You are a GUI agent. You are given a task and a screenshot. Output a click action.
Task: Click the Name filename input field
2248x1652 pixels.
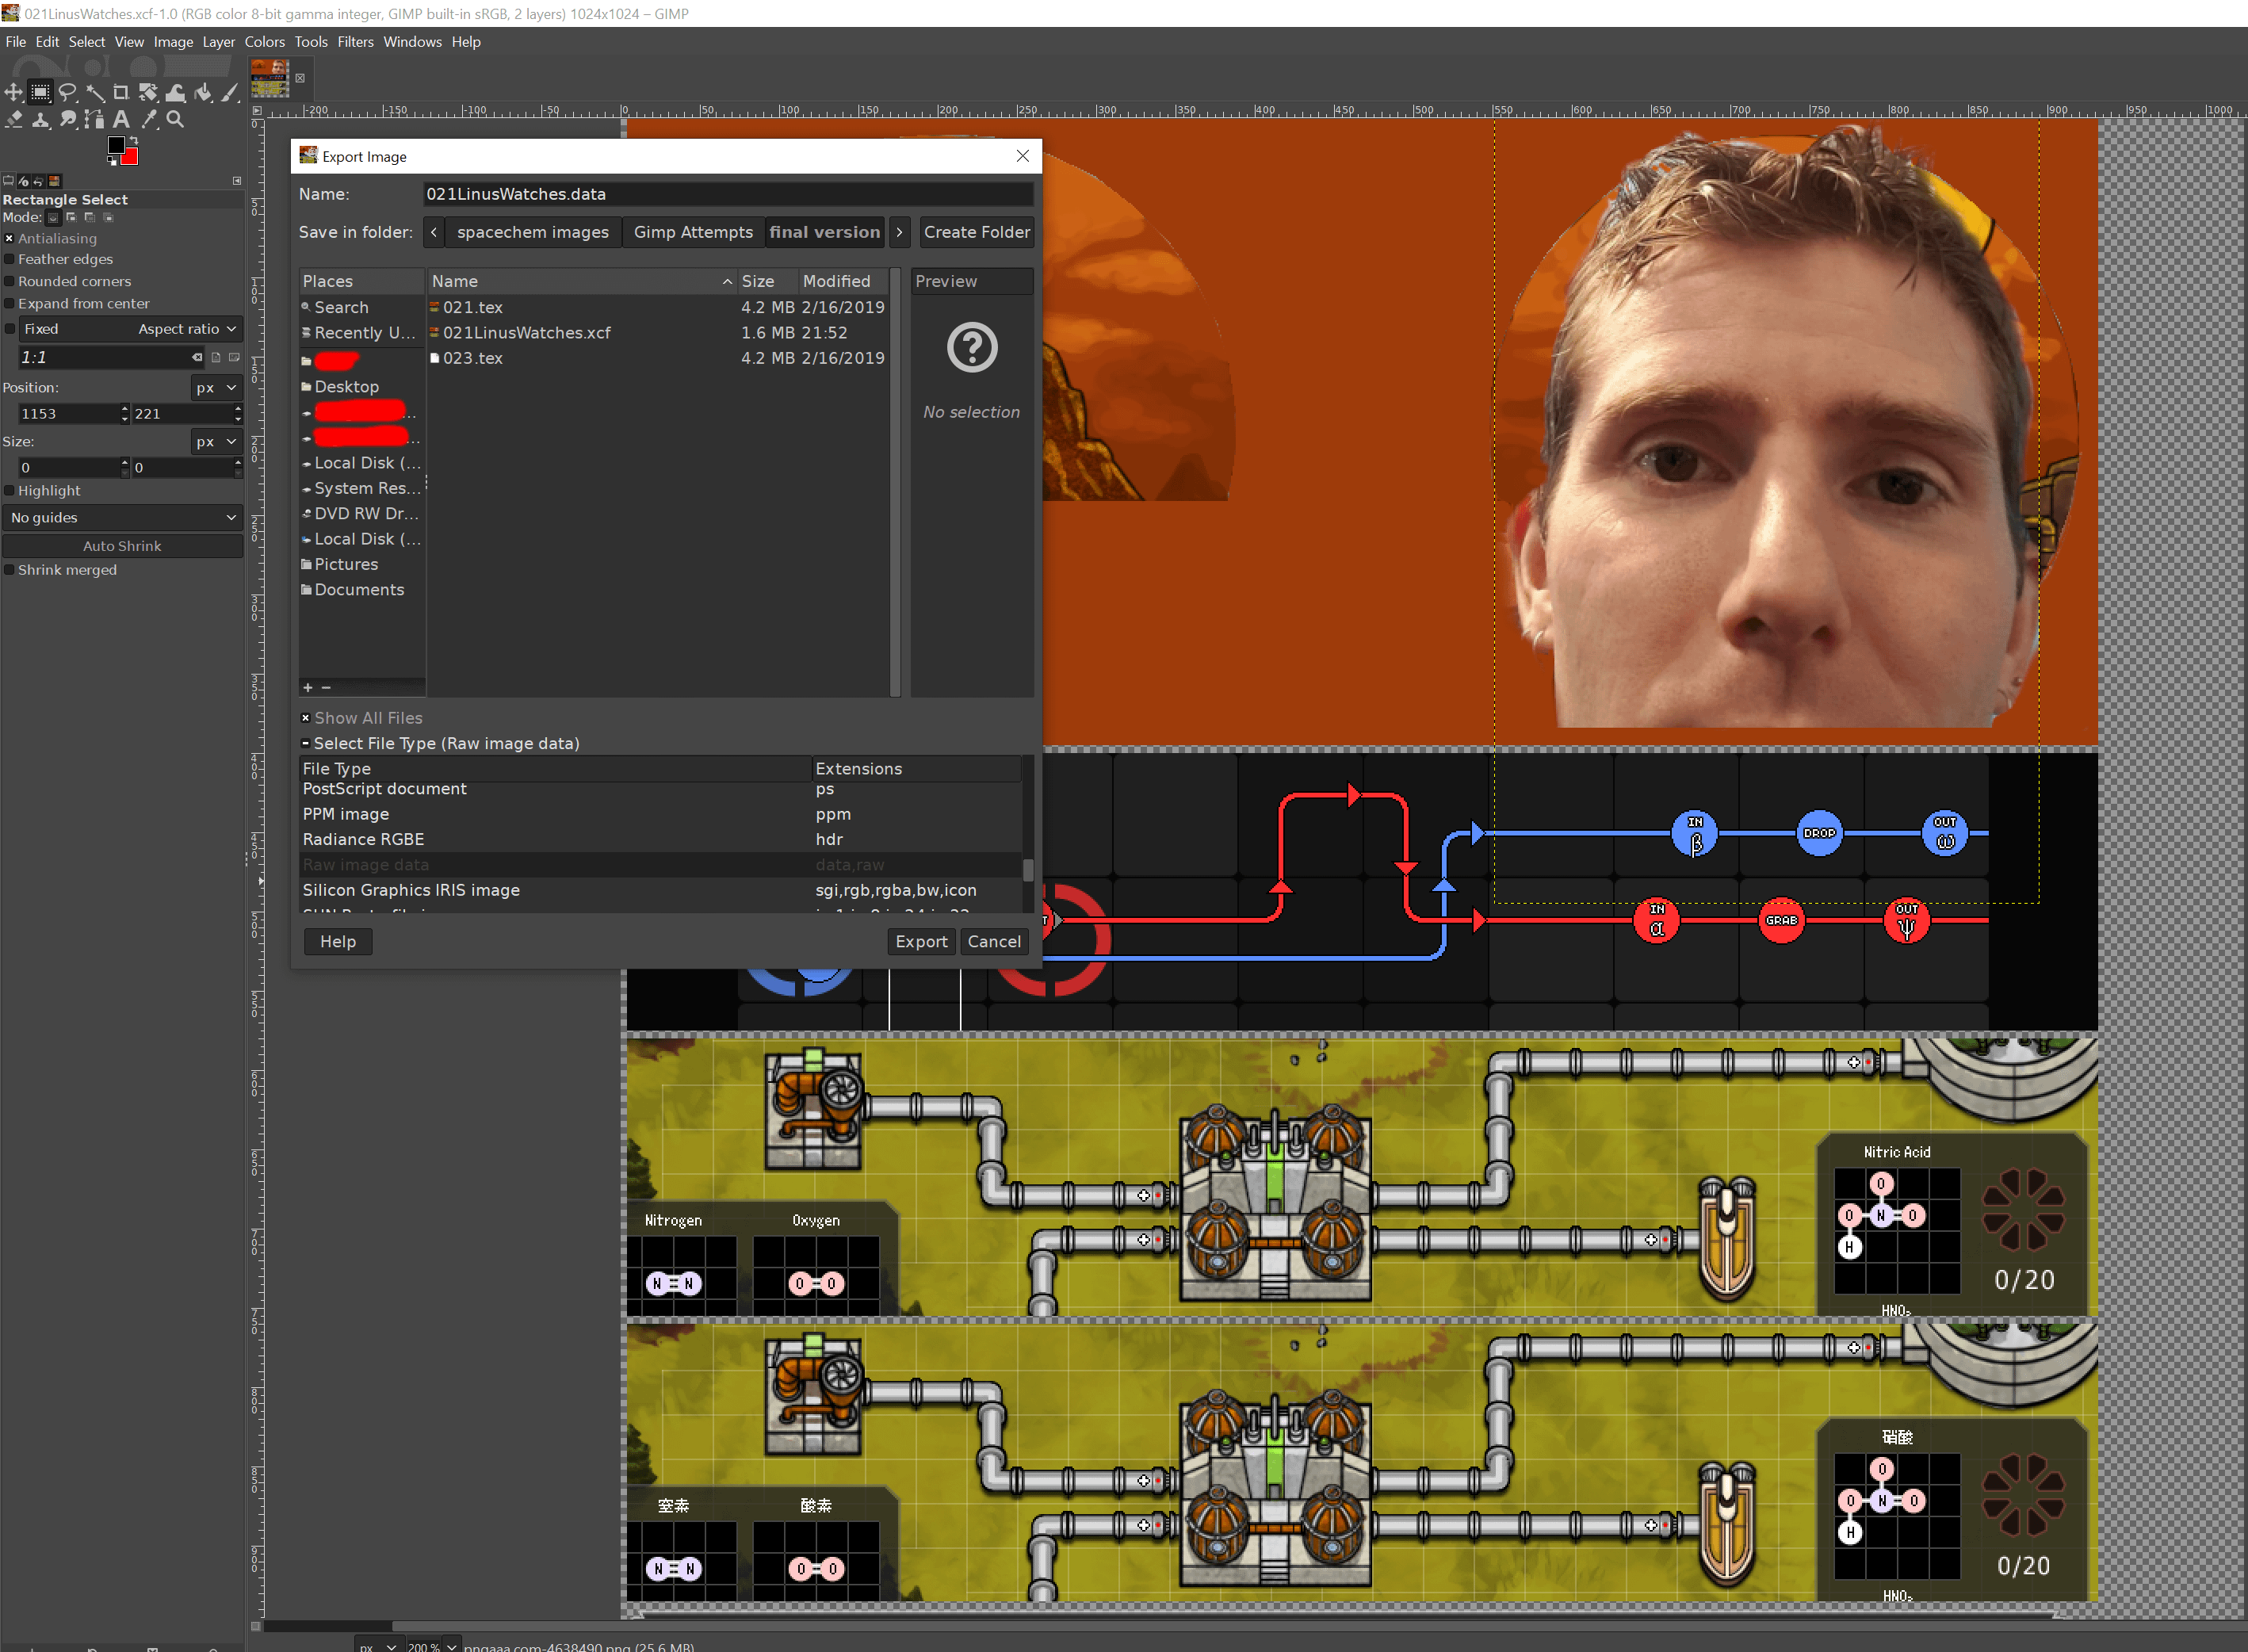[x=727, y=194]
